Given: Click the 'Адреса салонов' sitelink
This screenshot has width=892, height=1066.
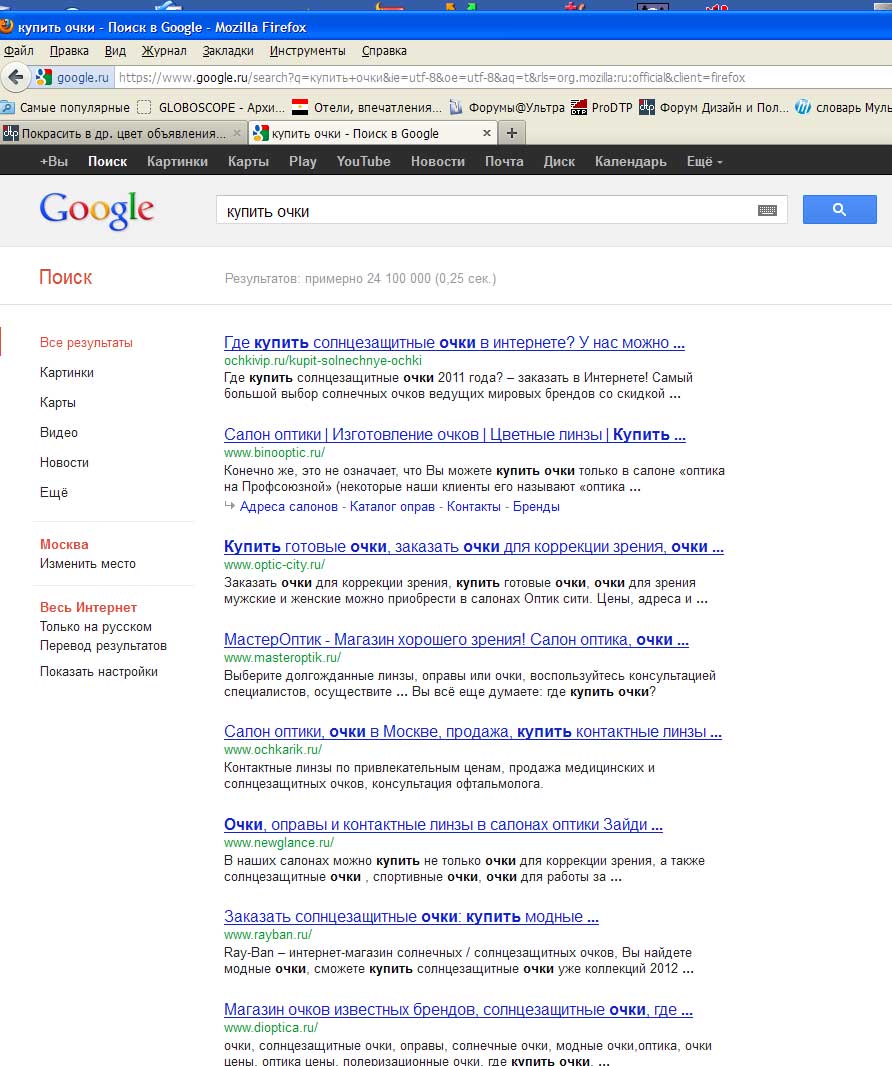Looking at the screenshot, I should (x=289, y=506).
